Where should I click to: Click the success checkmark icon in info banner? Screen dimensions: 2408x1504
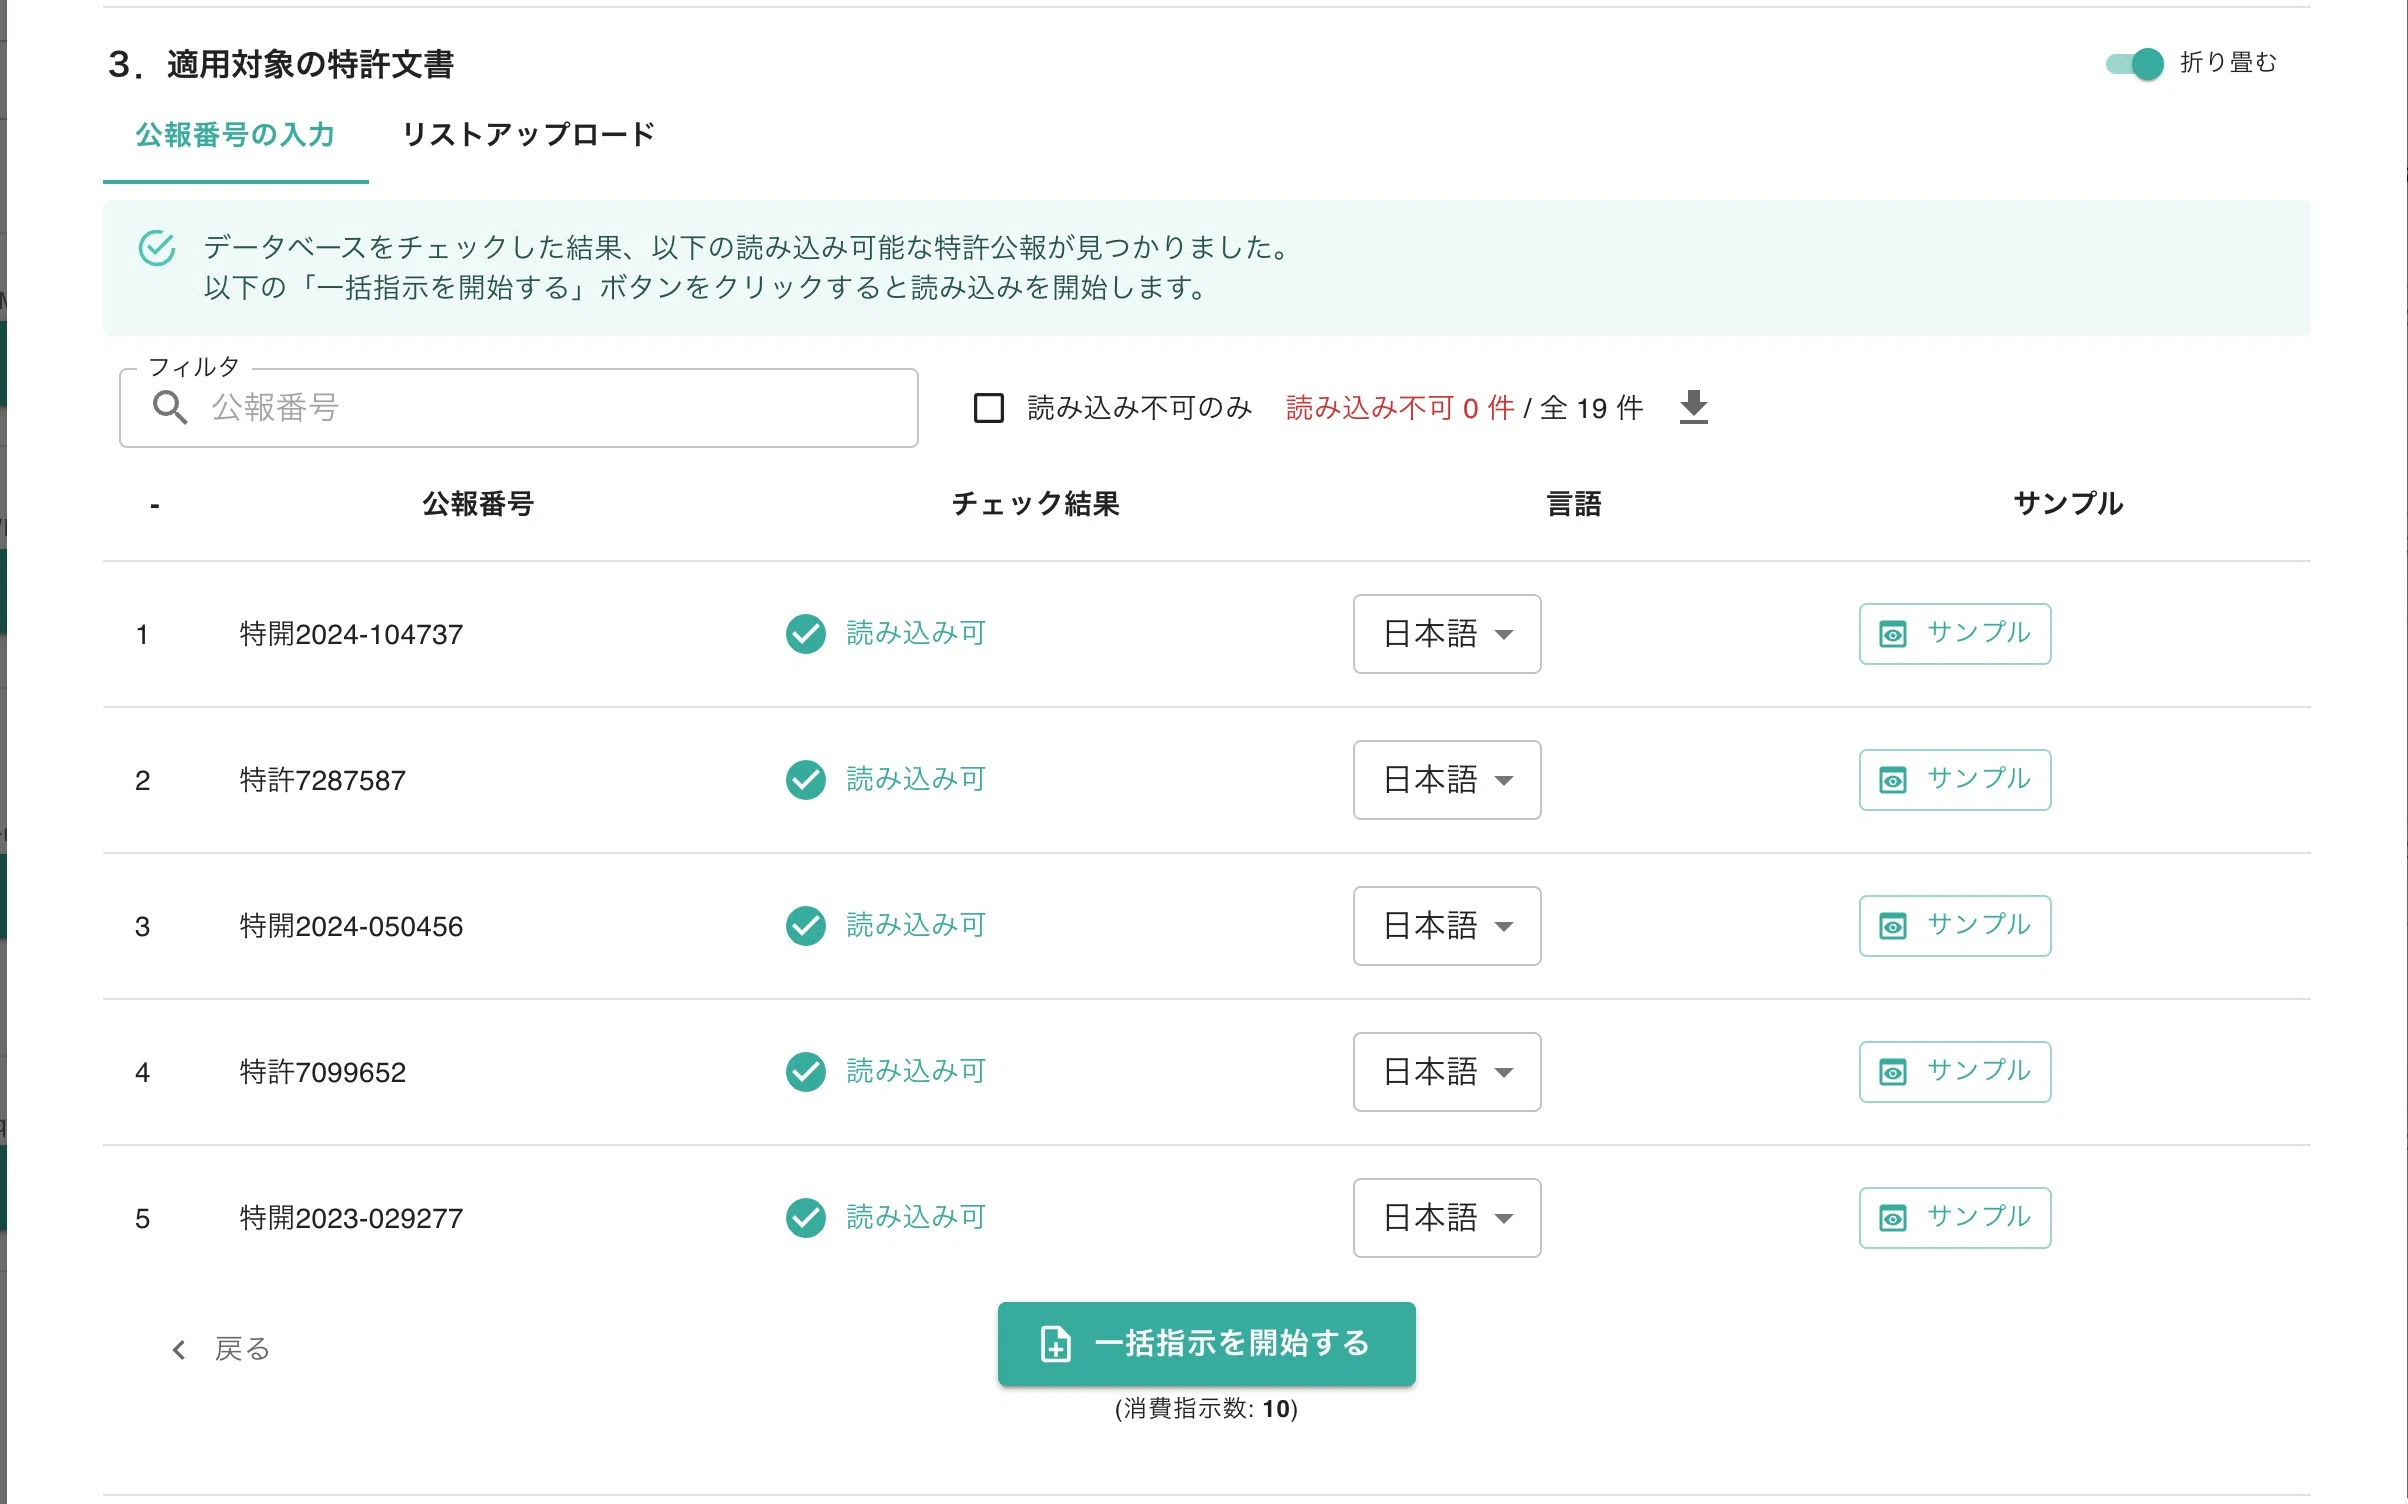[x=157, y=248]
